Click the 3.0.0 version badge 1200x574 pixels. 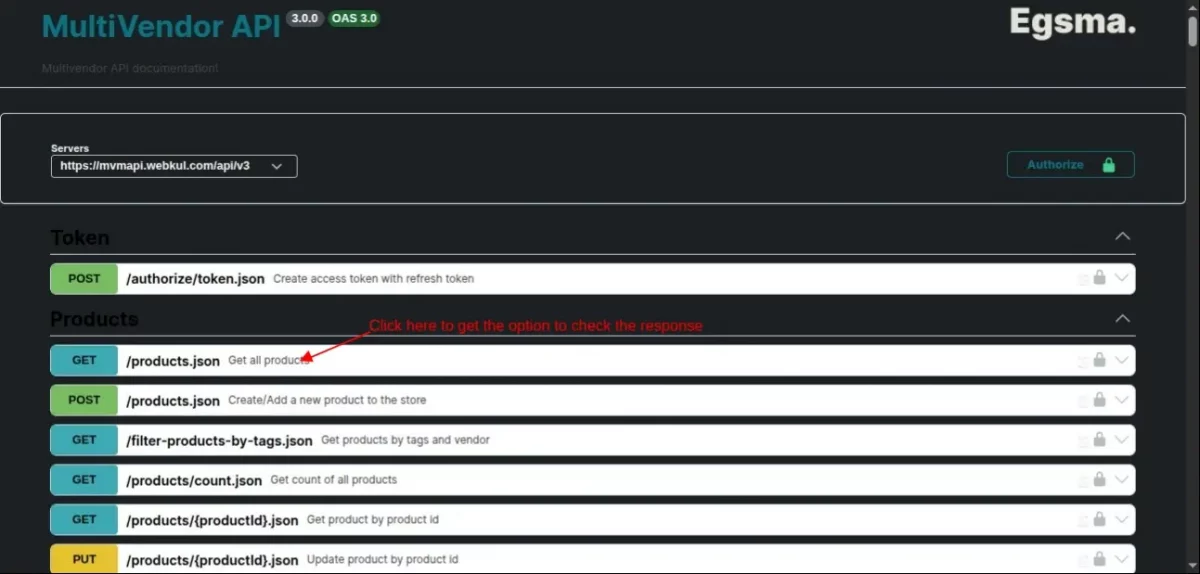click(x=305, y=19)
